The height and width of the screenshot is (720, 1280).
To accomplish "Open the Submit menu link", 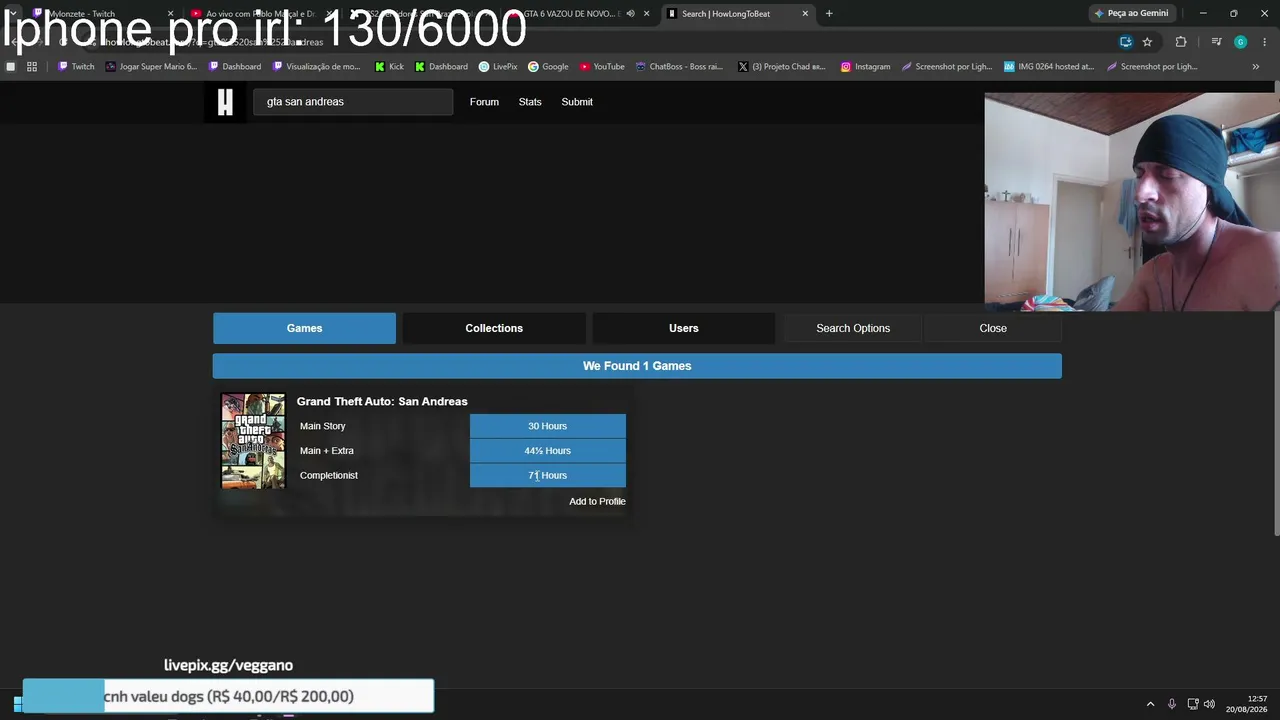I will 577,102.
